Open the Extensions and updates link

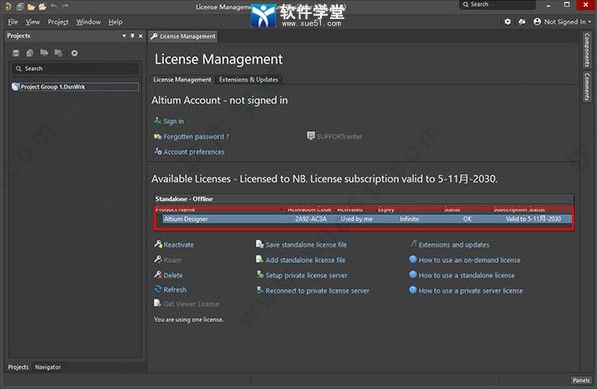[x=450, y=245]
